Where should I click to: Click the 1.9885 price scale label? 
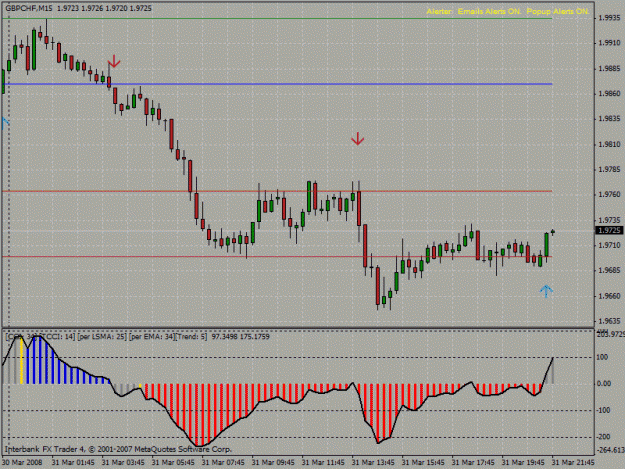(609, 69)
